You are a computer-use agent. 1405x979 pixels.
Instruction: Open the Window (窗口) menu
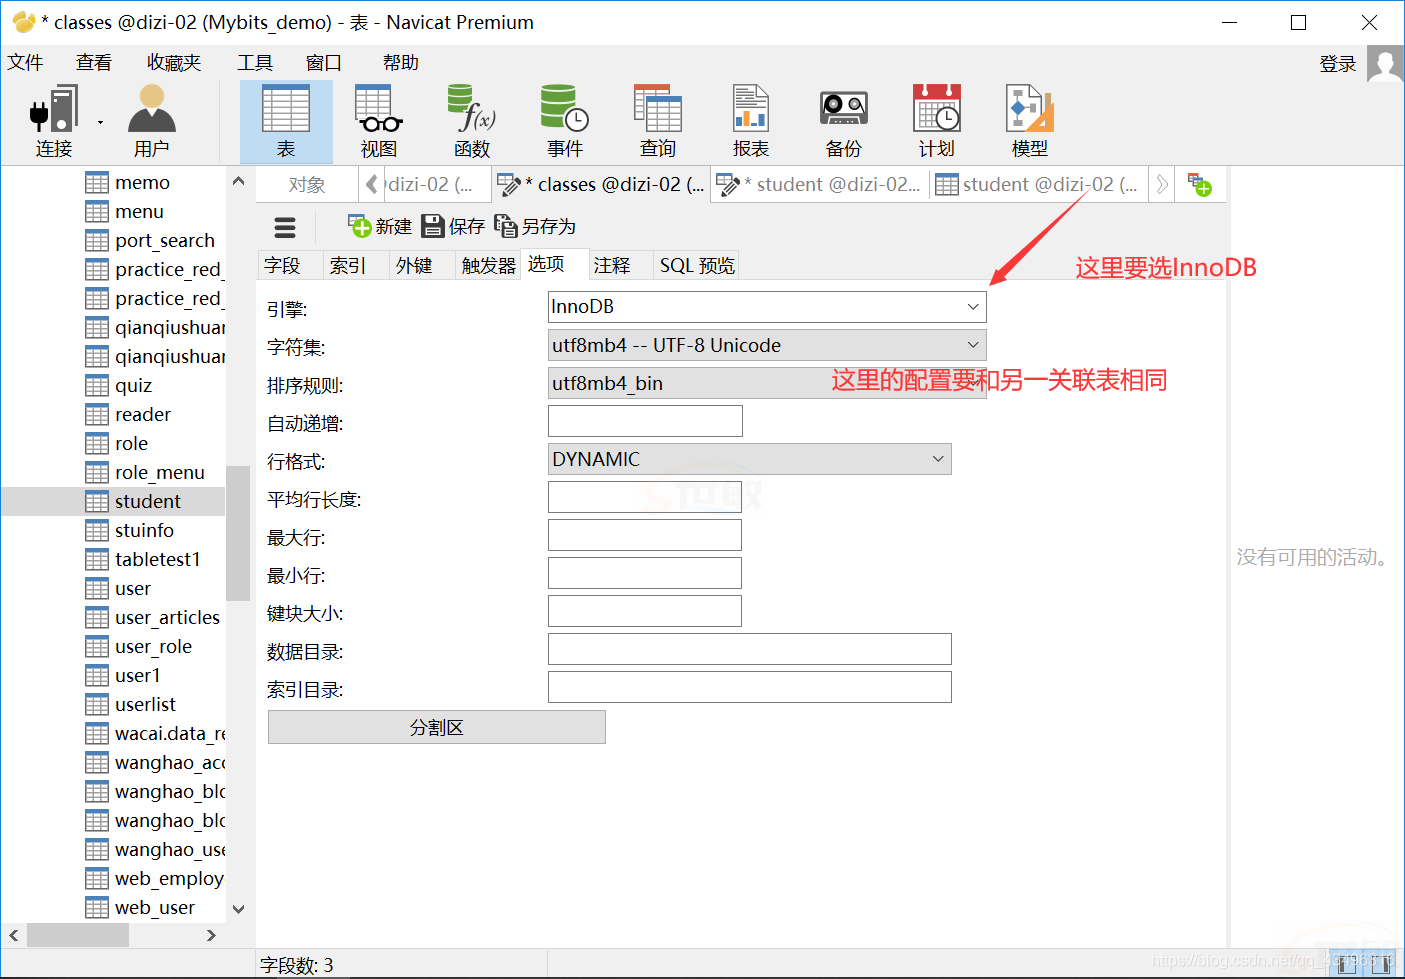[324, 62]
